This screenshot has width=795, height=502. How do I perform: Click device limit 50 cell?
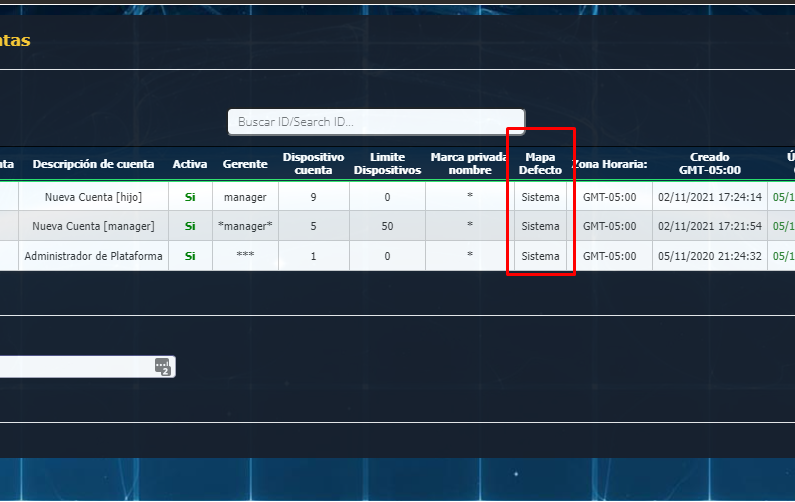tap(387, 226)
